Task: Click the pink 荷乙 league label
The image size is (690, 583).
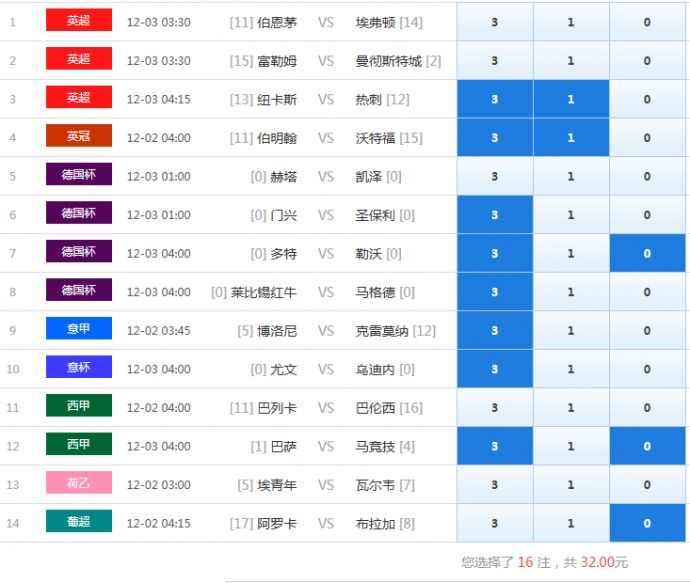Action: click(x=79, y=483)
